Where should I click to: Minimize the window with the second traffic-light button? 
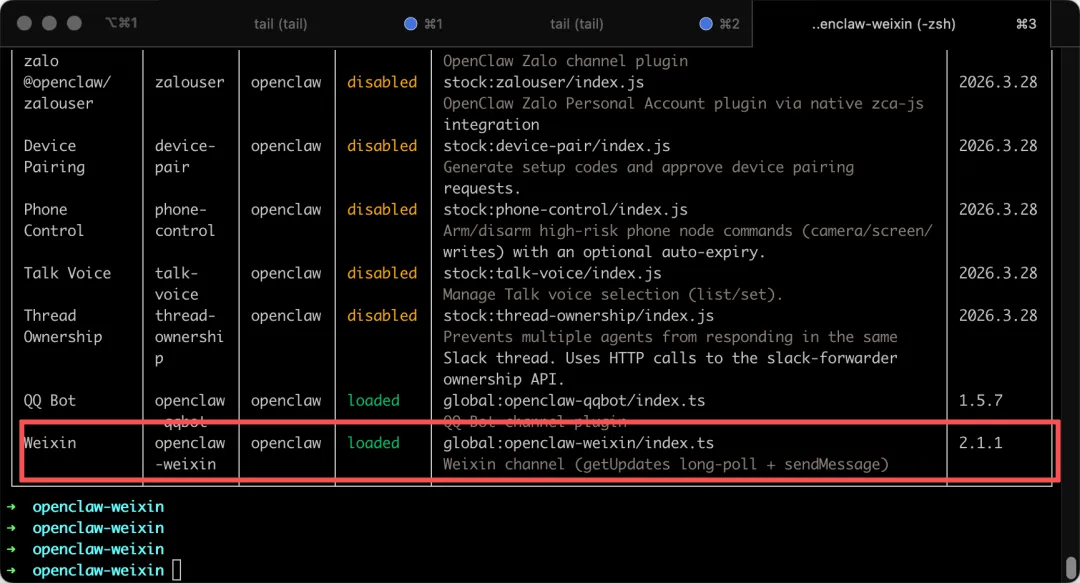(x=49, y=23)
